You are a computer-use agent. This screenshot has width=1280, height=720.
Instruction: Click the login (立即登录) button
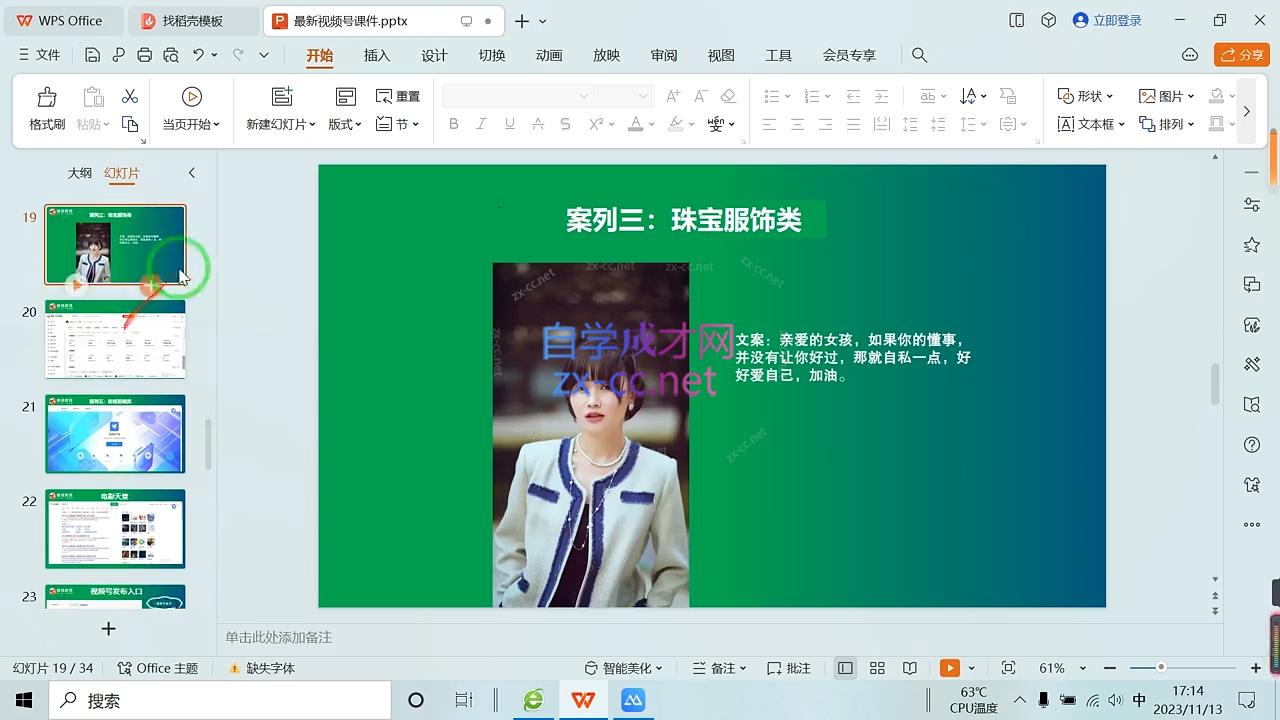(x=1107, y=20)
